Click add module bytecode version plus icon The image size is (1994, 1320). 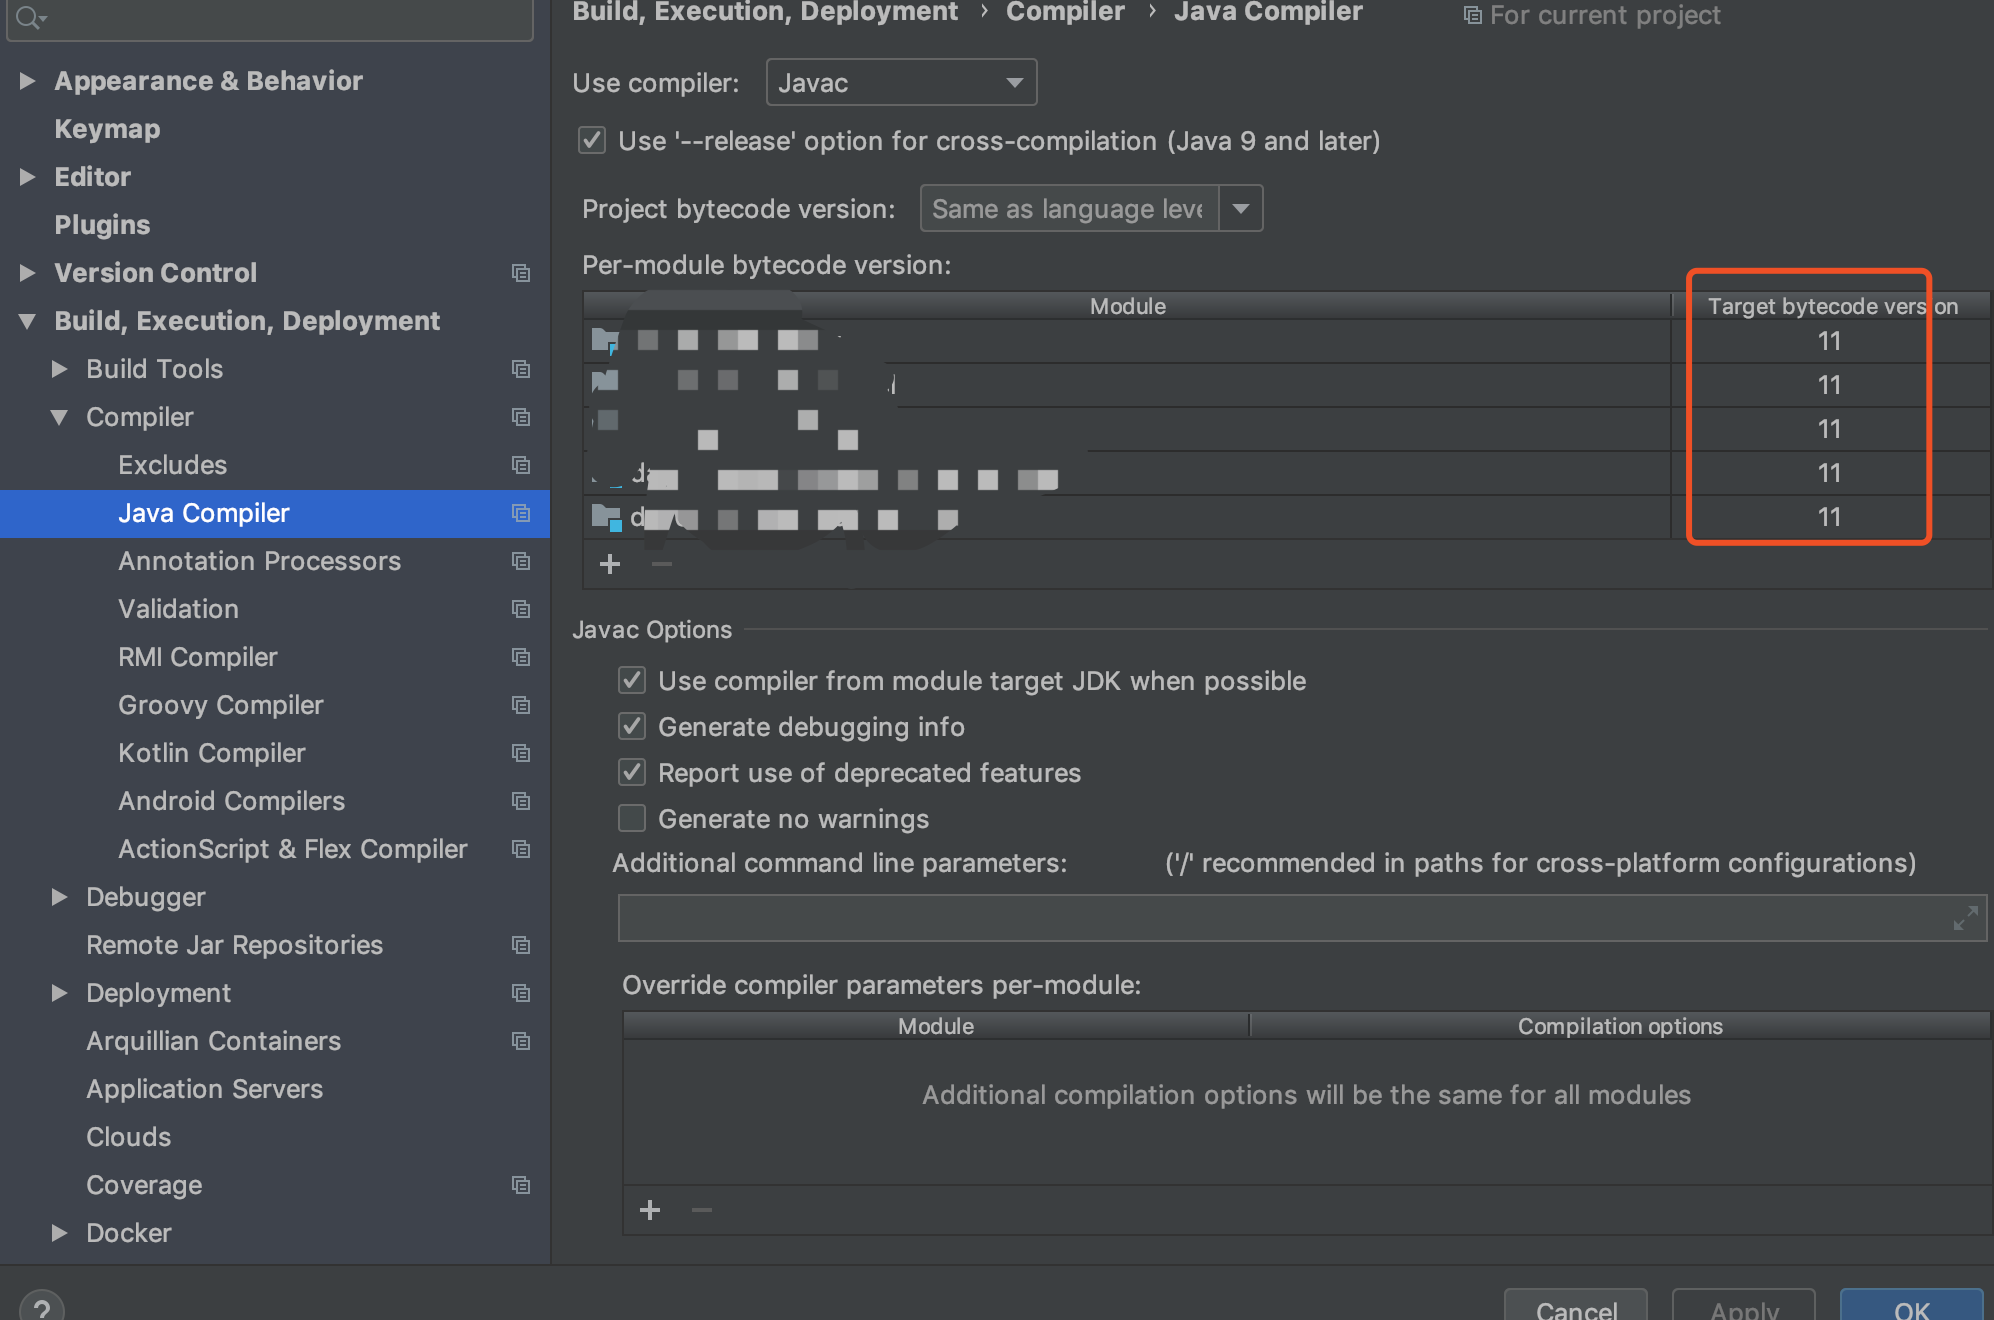[x=610, y=564]
